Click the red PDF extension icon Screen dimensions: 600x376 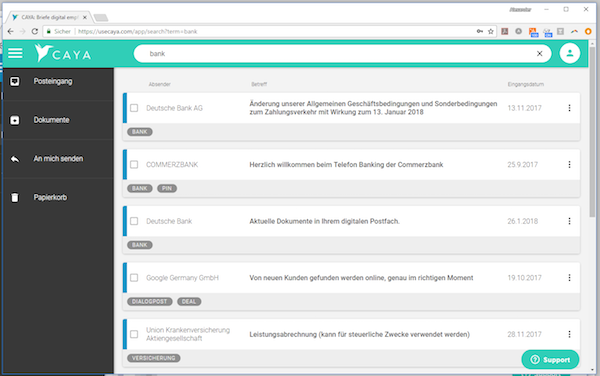click(x=505, y=31)
